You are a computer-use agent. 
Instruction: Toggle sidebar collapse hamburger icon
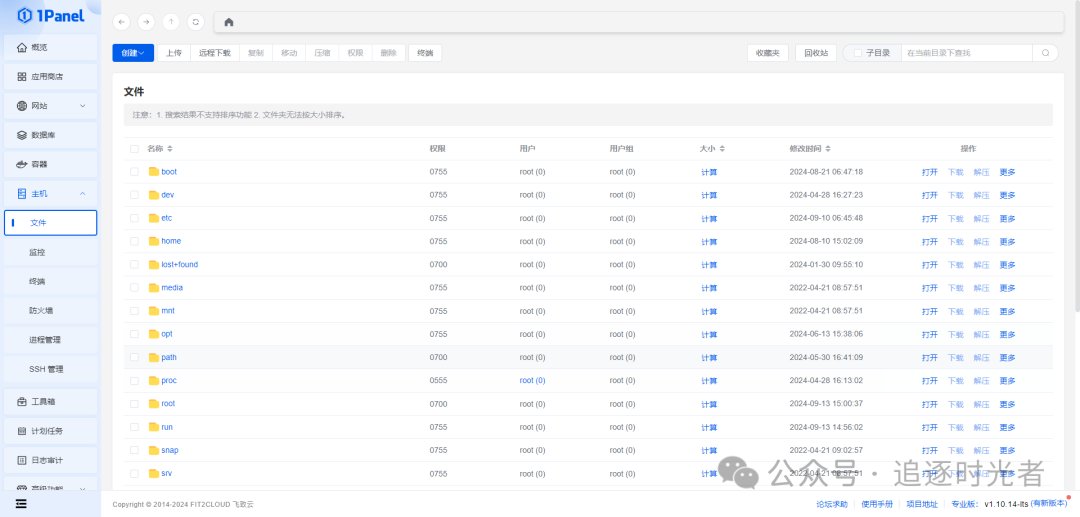(20, 504)
